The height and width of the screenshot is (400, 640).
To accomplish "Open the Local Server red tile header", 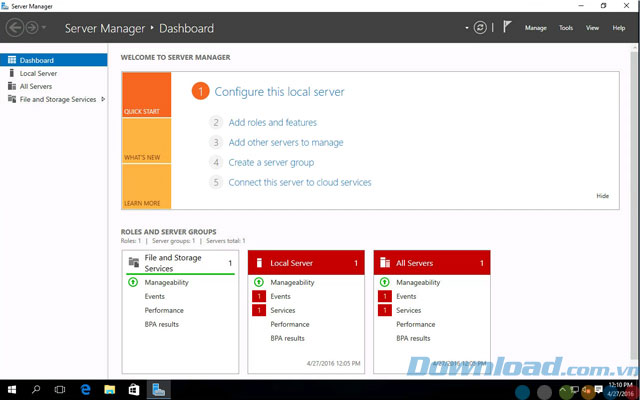I will pos(306,263).
